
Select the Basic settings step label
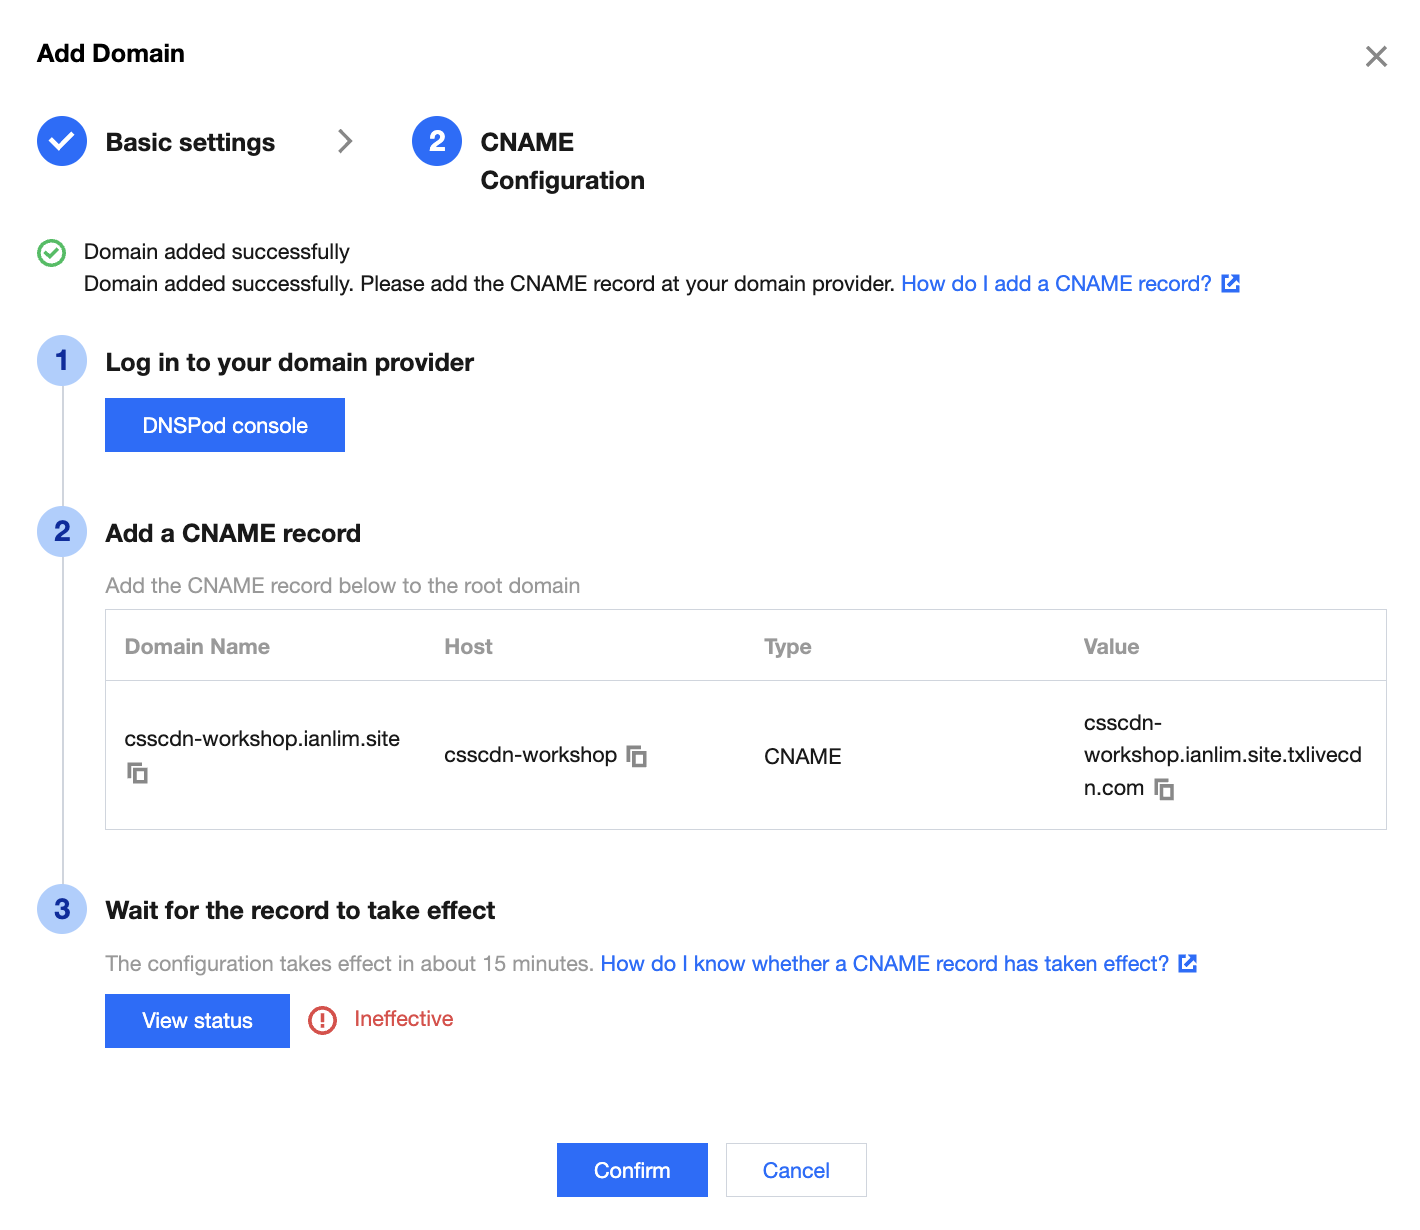click(190, 142)
